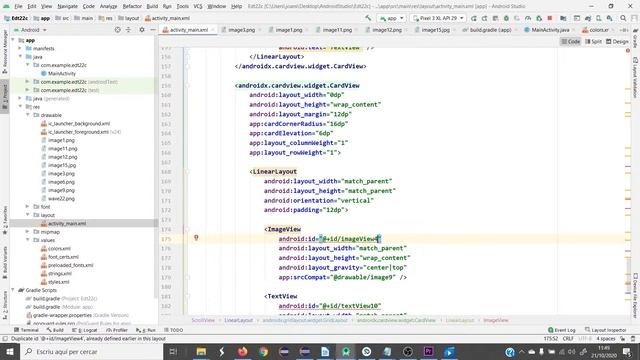Image resolution: width=640 pixels, height=360 pixels.
Task: Switch to the image3.png tab
Action: click(x=241, y=30)
